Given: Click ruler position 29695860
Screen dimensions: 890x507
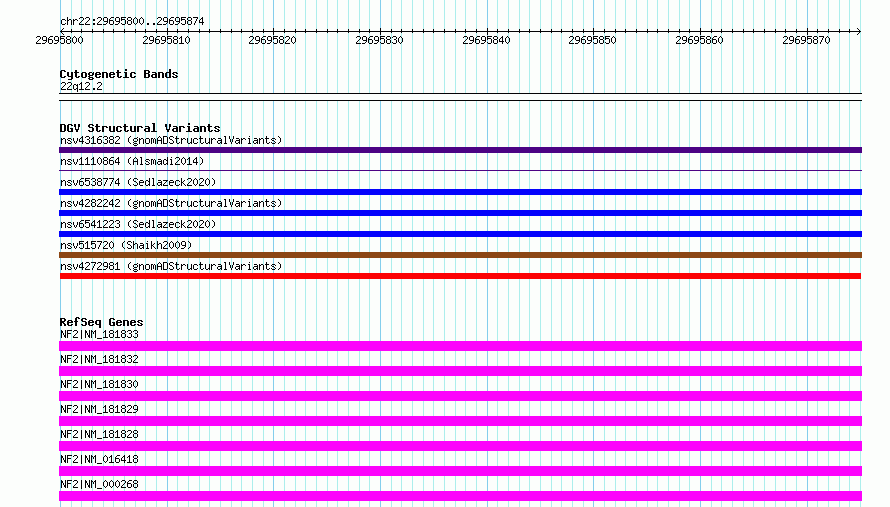Looking at the screenshot, I should pyautogui.click(x=699, y=40).
